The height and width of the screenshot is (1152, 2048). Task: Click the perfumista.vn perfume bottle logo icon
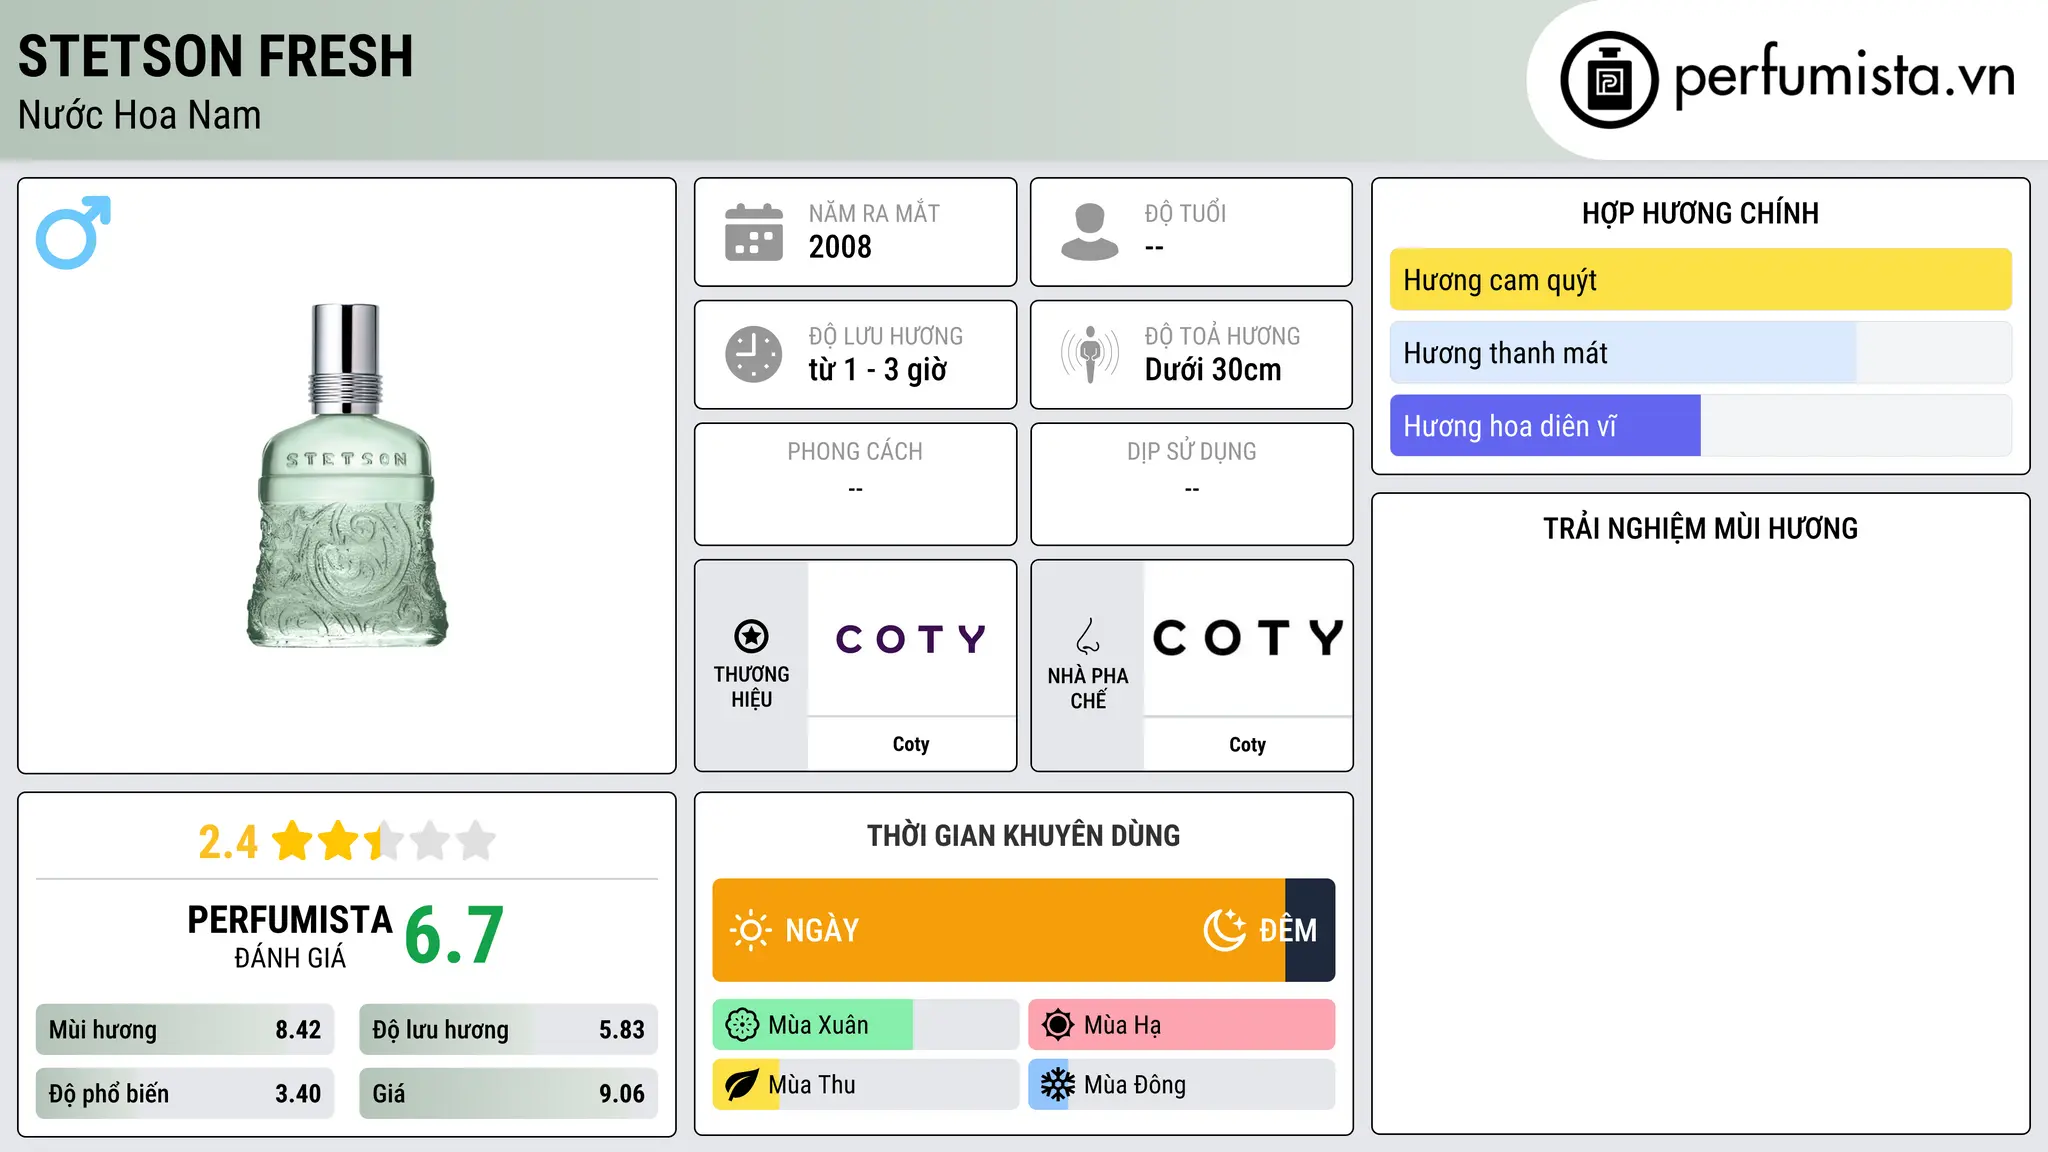pyautogui.click(x=1609, y=80)
